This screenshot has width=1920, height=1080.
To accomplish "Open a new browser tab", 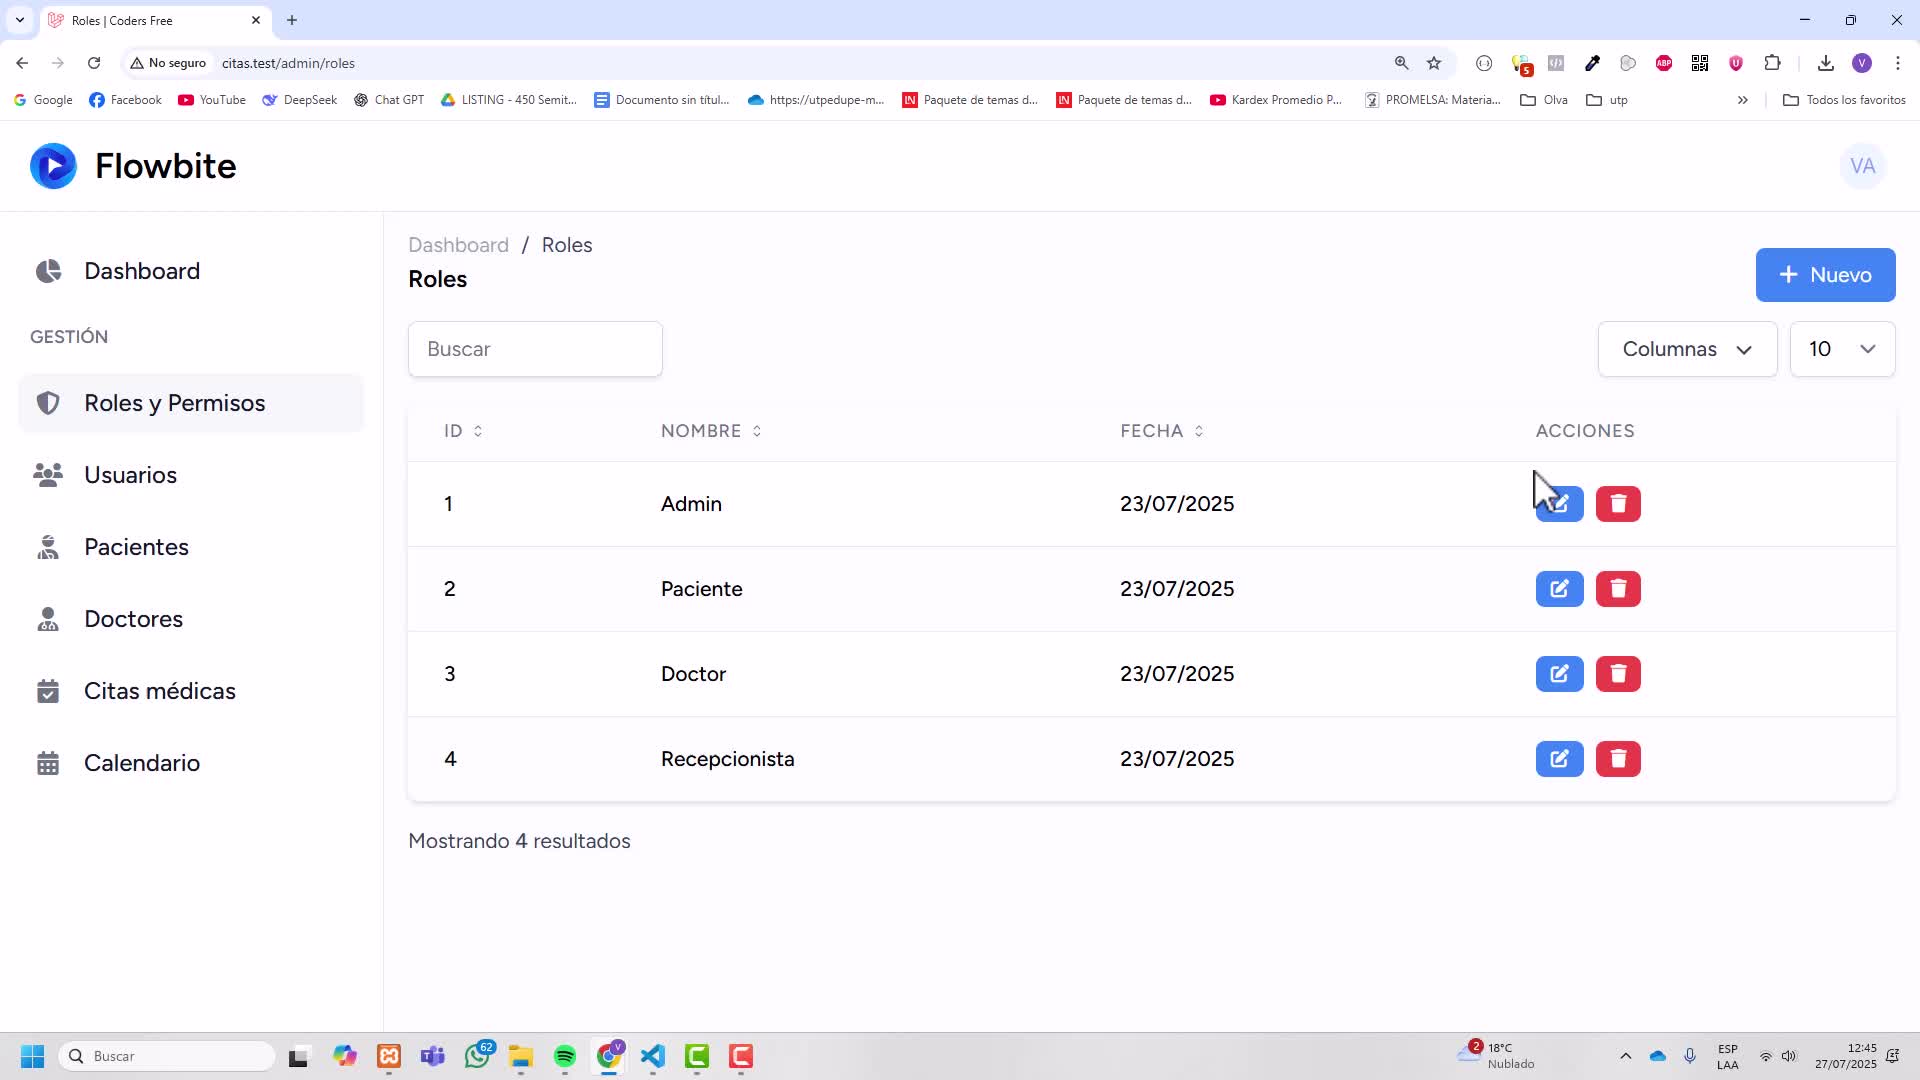I will [x=292, y=20].
